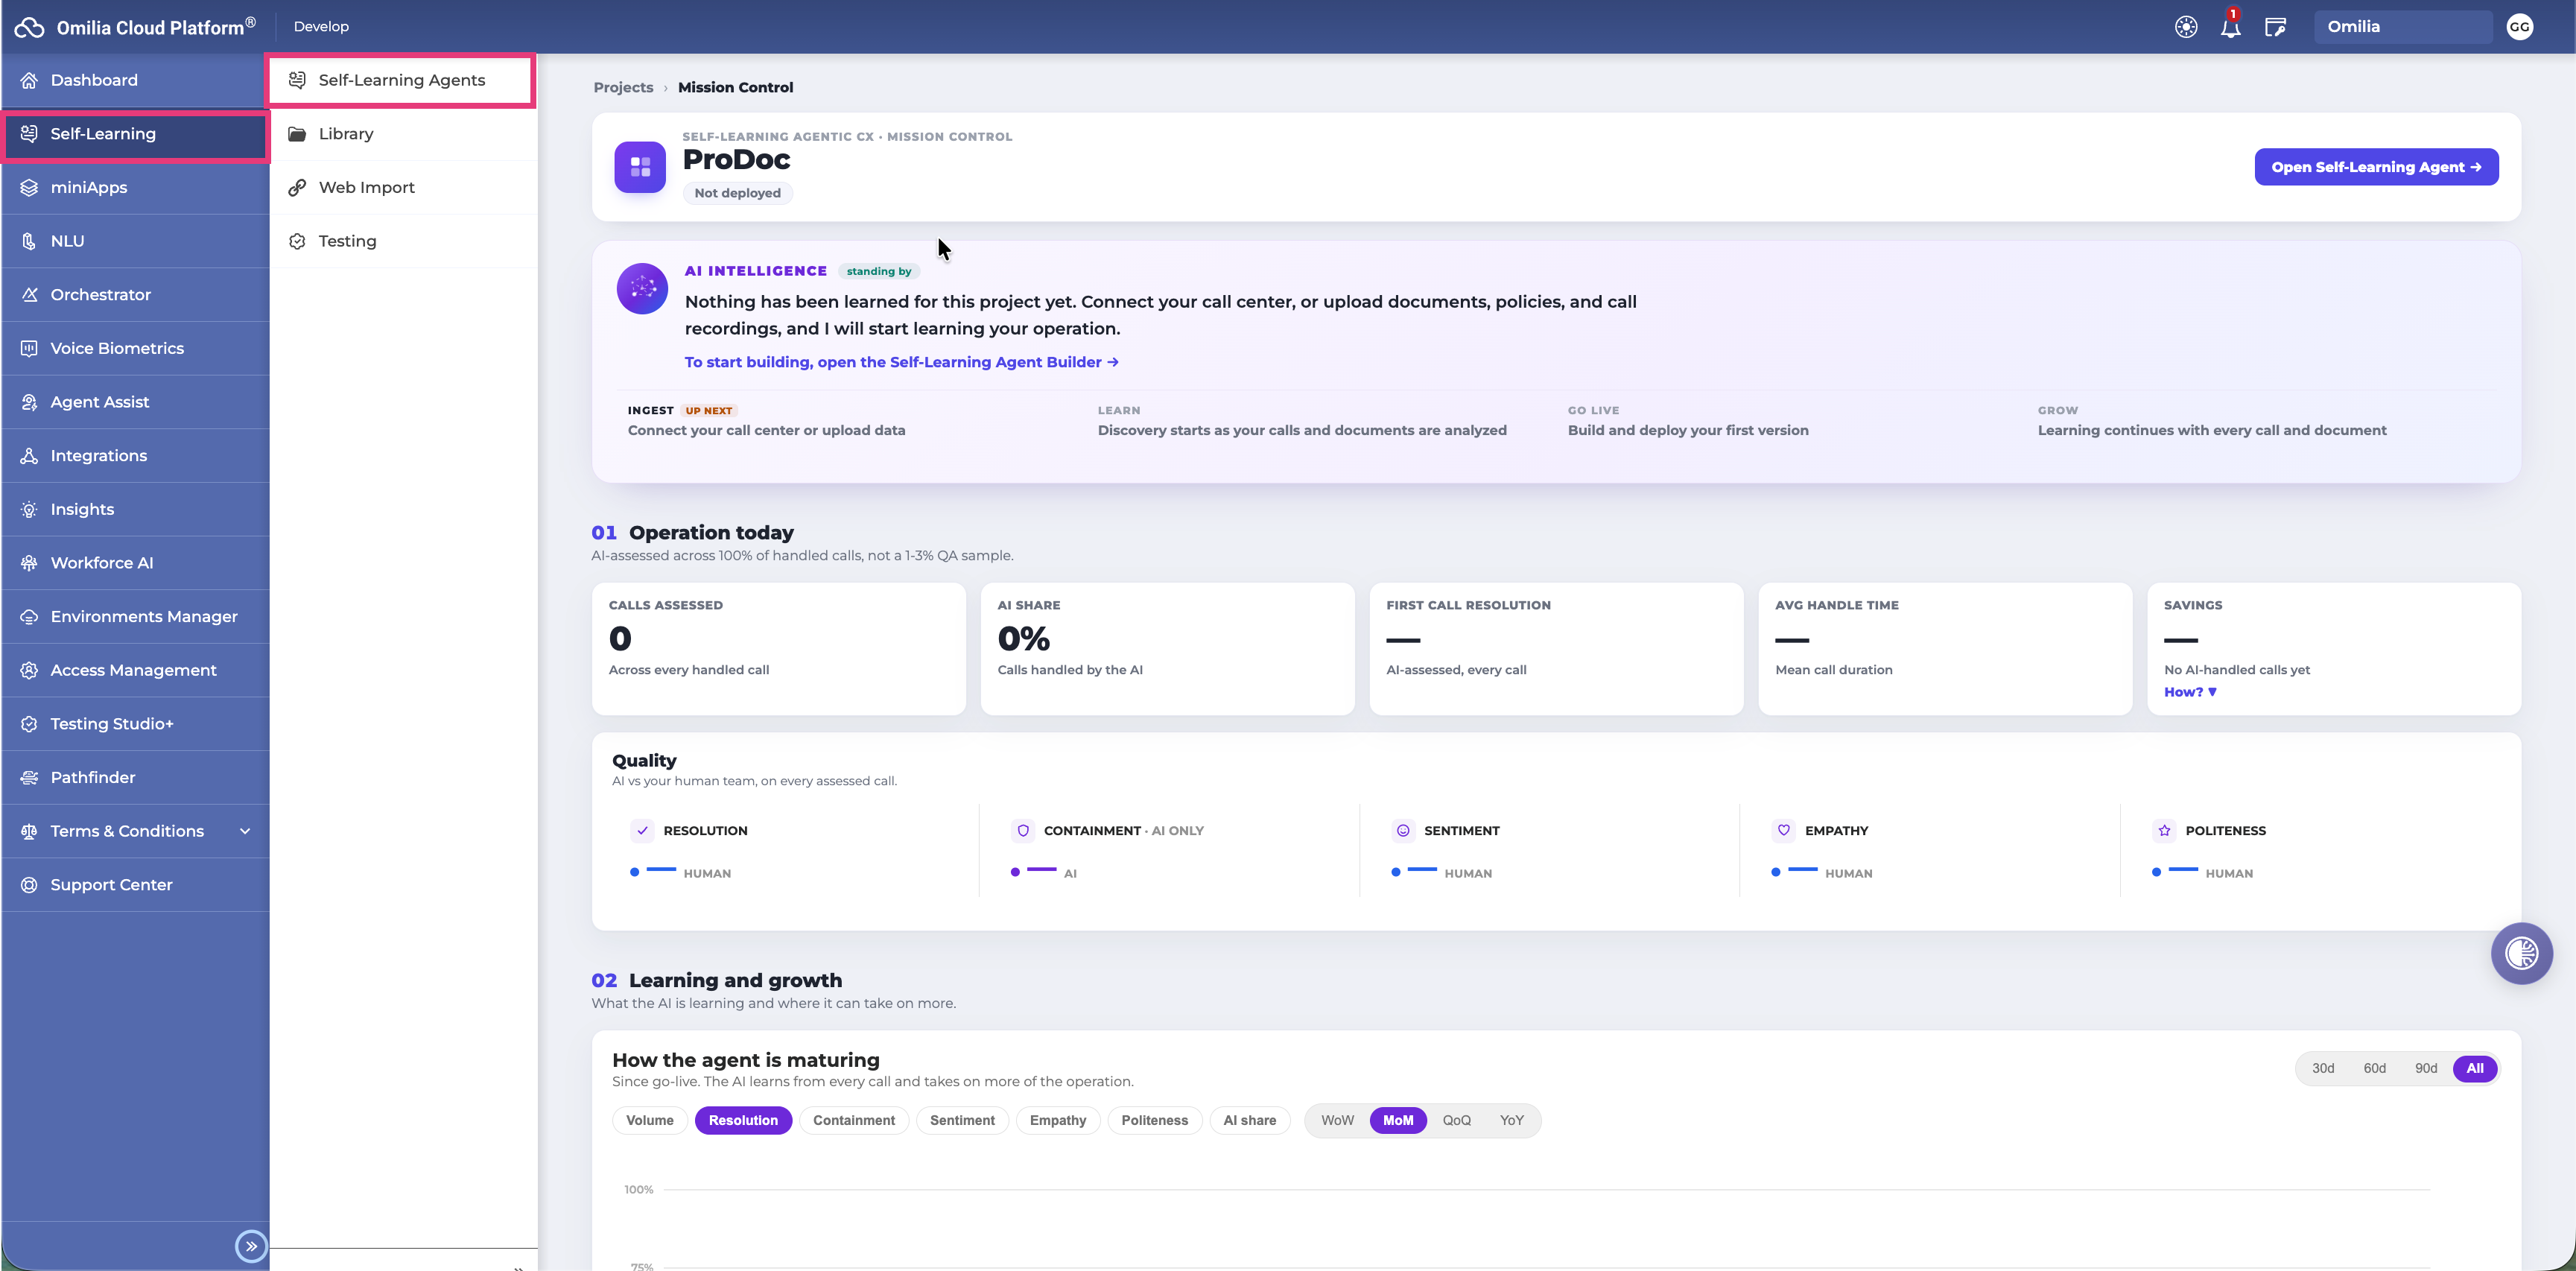Go back to Projects breadcrumb
This screenshot has width=2576, height=1271.
click(623, 87)
